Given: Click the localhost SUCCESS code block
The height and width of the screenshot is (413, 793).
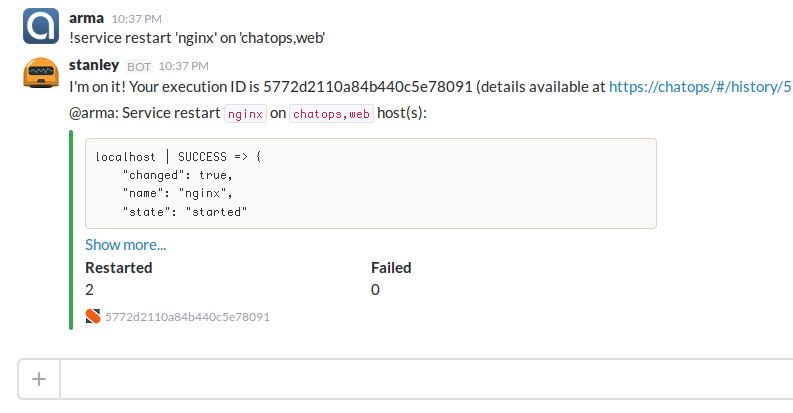Looking at the screenshot, I should pos(371,183).
